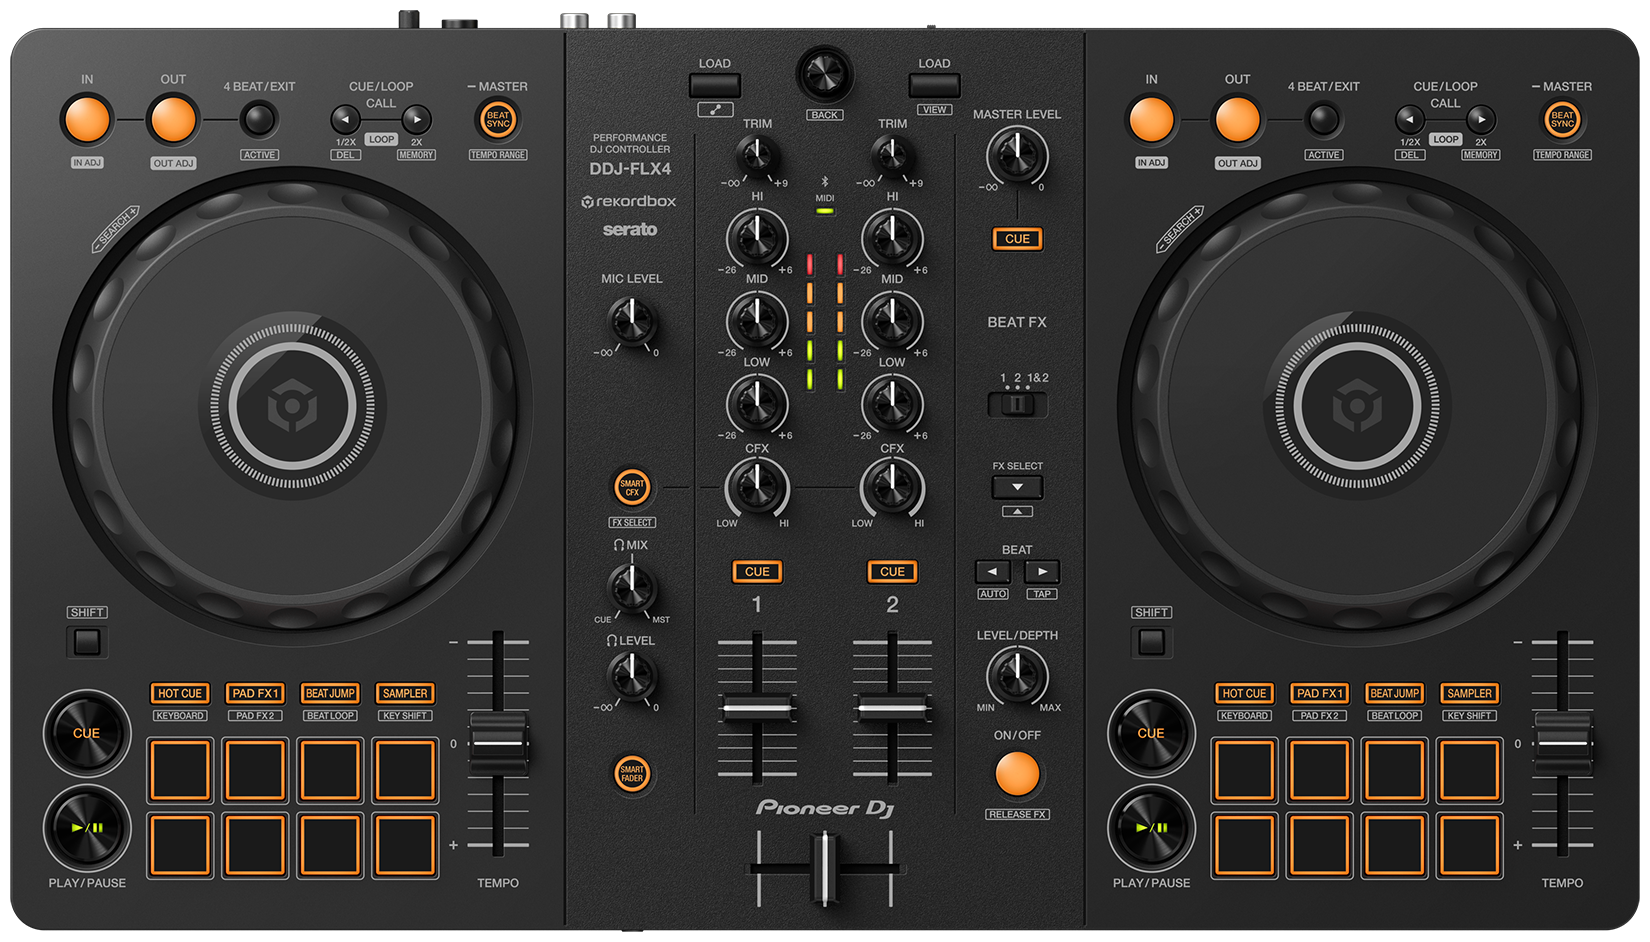This screenshot has height=942, width=1650.
Task: Tap left deck loop 2X arrow
Action: click(x=417, y=120)
